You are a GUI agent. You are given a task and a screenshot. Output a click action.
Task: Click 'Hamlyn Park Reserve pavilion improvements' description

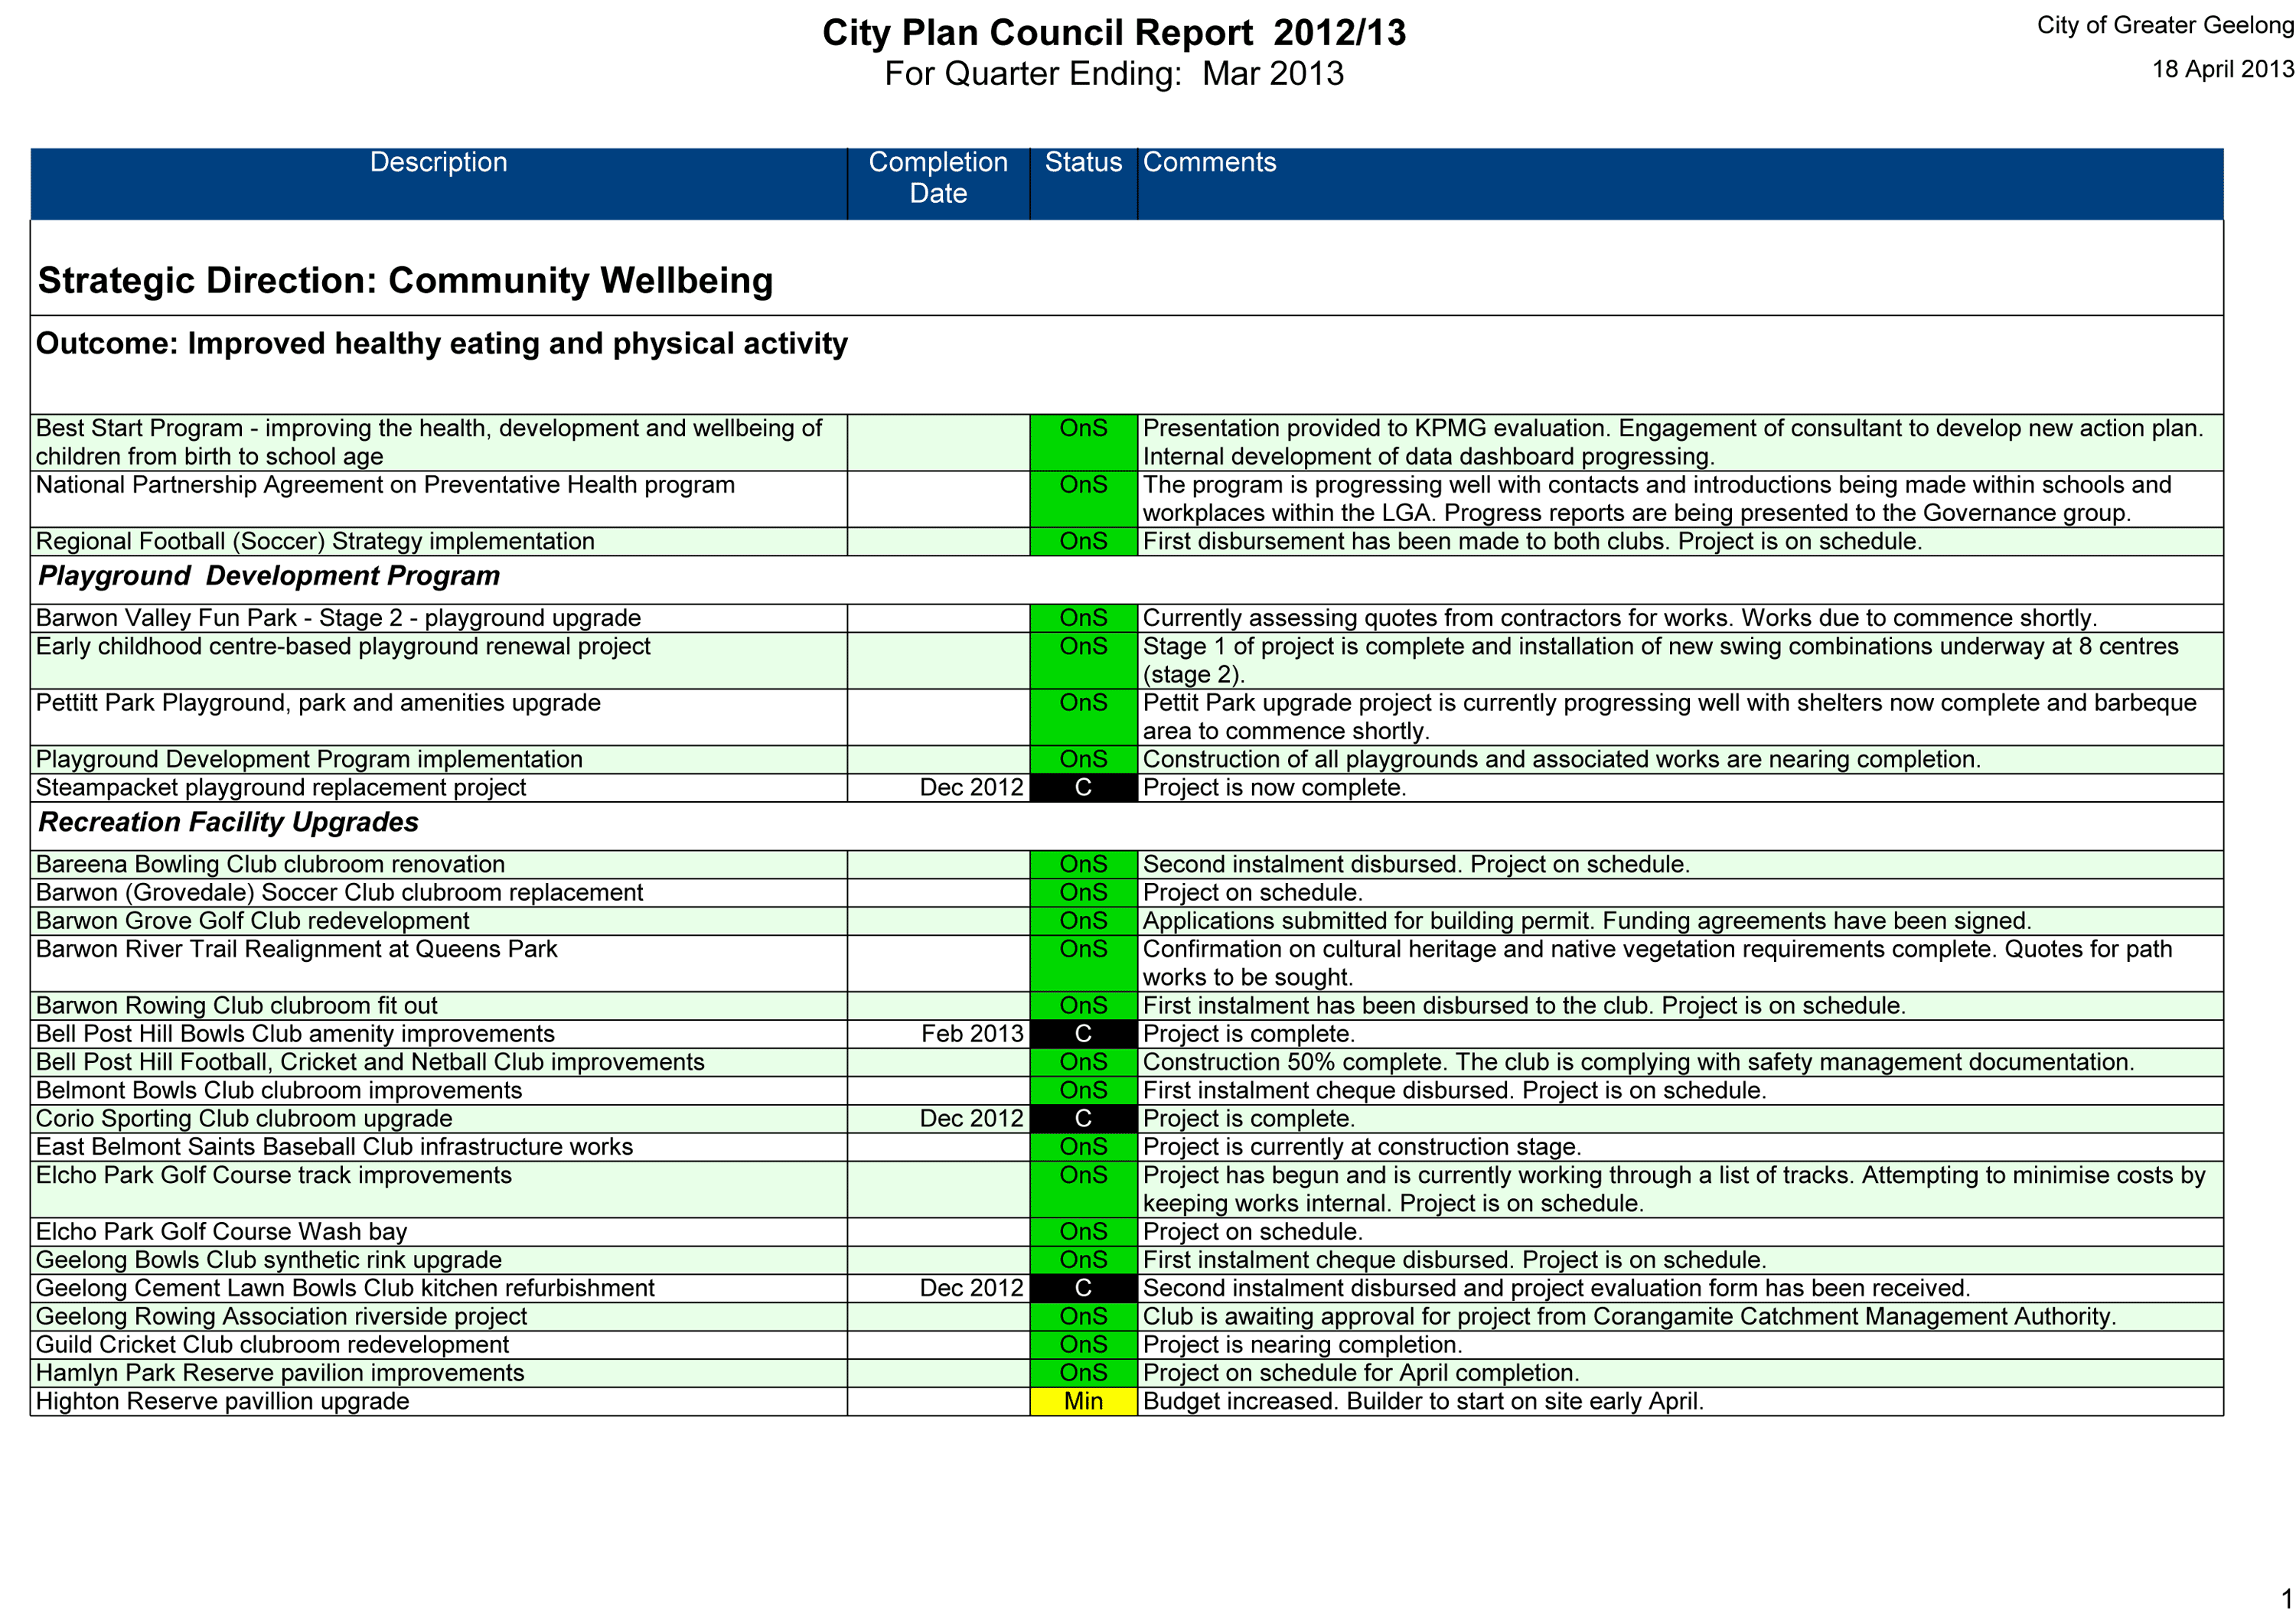280,1373
